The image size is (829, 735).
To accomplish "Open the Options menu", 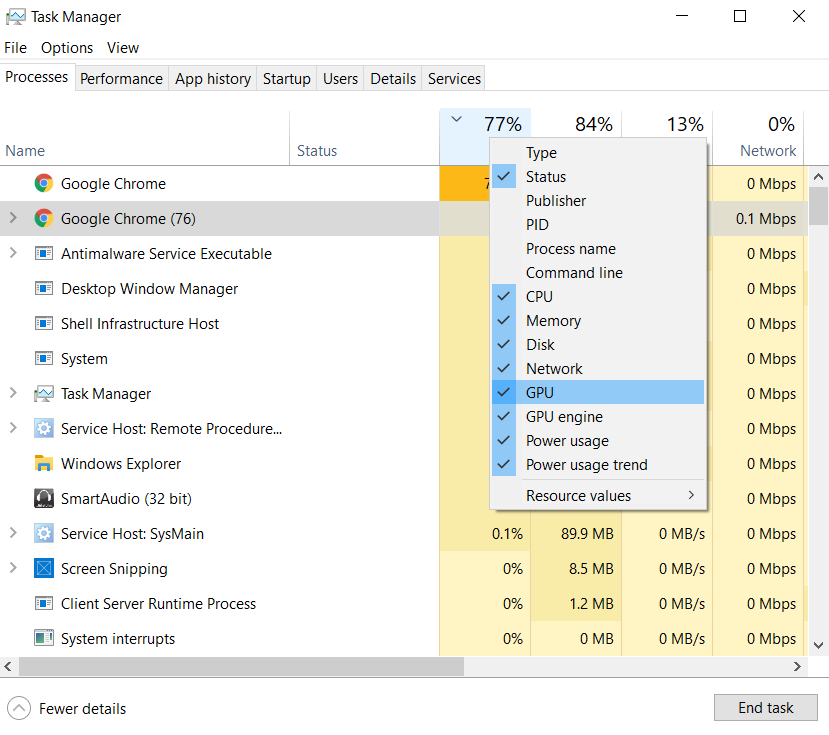I will pyautogui.click(x=67, y=48).
